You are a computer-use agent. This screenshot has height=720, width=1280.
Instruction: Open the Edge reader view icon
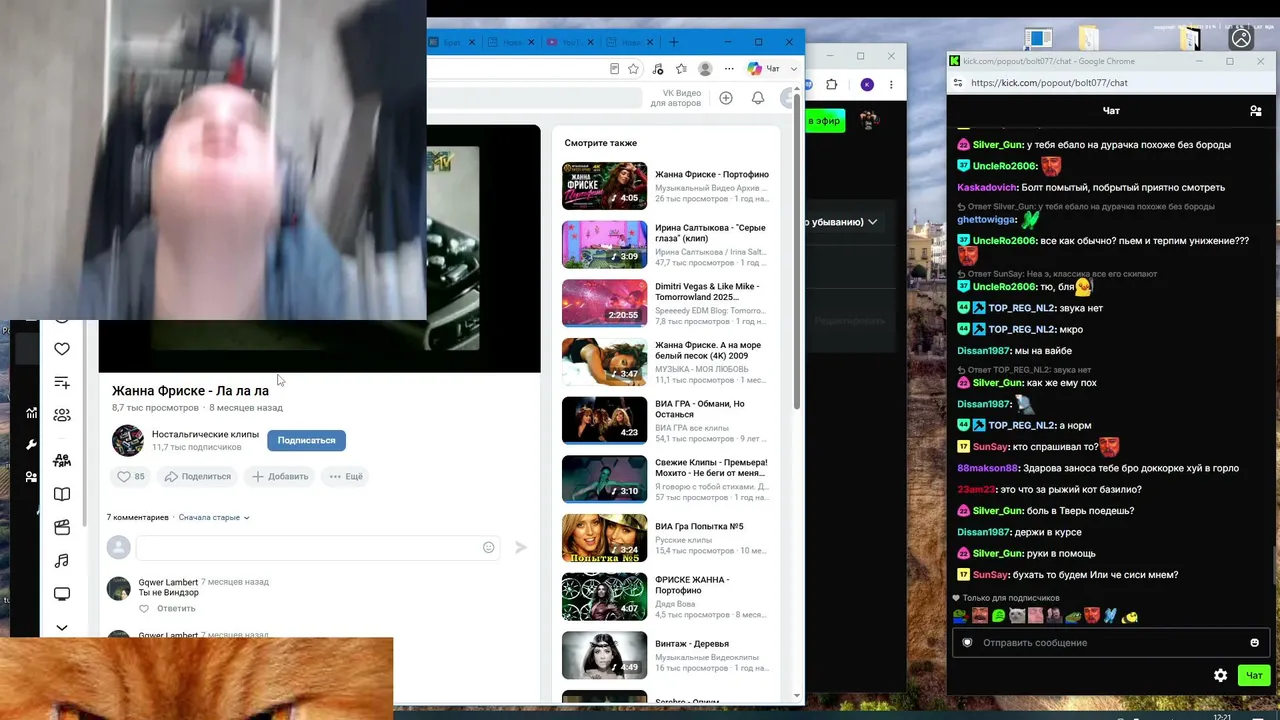click(614, 69)
